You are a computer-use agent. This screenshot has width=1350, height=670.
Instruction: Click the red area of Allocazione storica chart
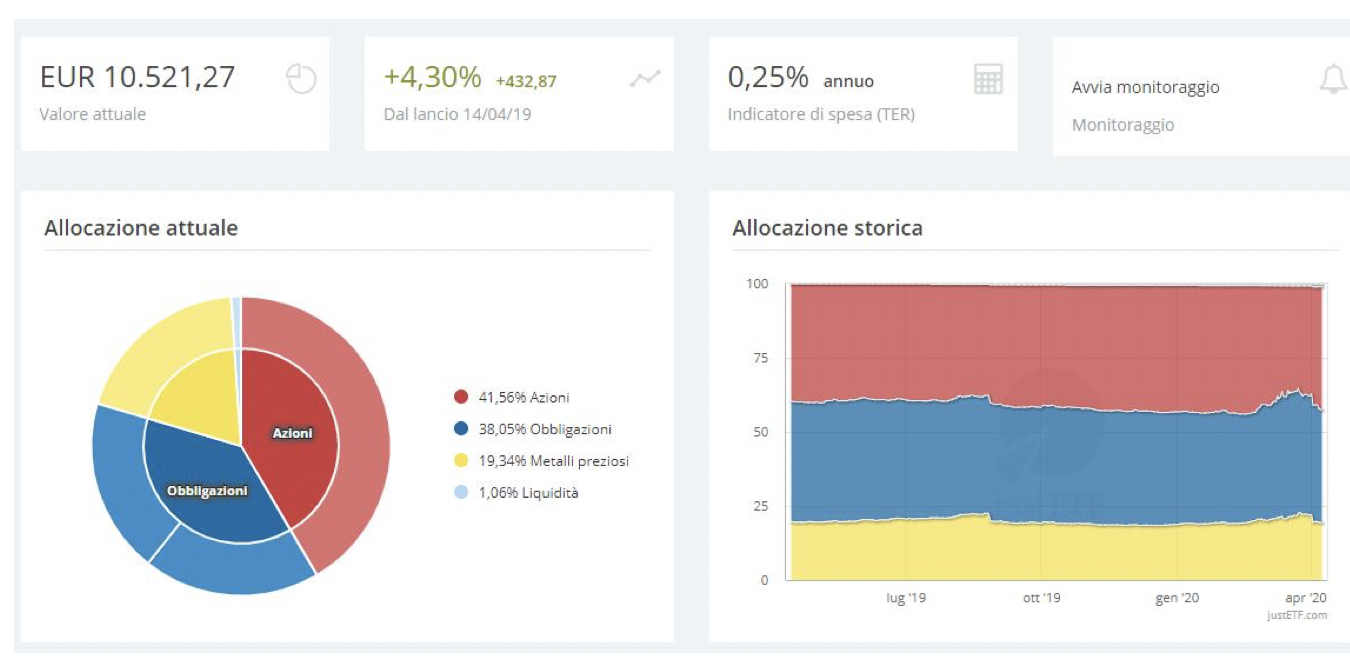[x=1050, y=340]
